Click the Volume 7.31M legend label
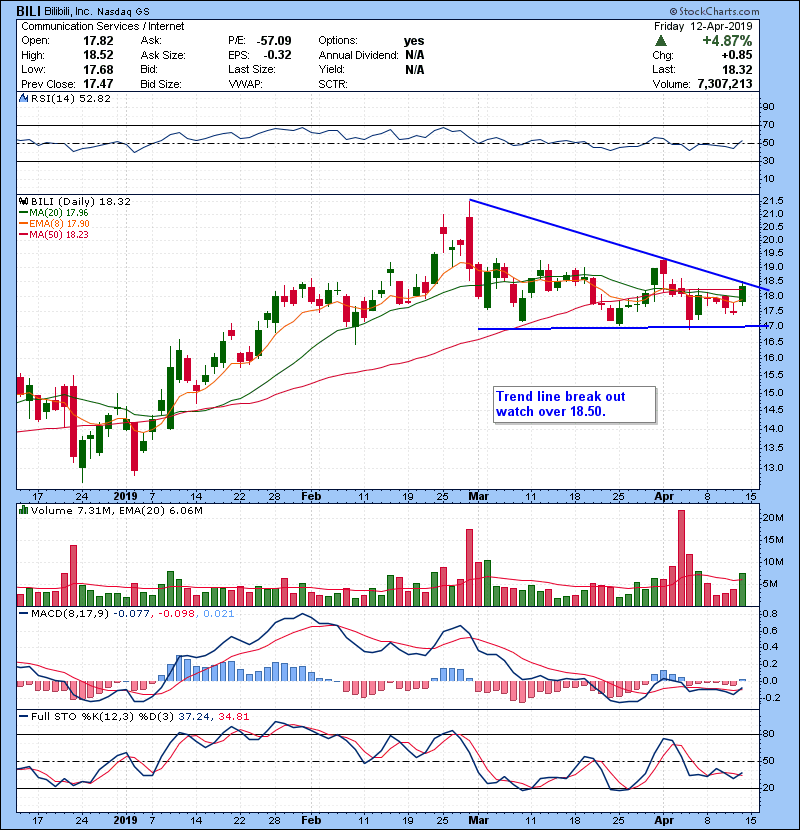 [x=73, y=511]
